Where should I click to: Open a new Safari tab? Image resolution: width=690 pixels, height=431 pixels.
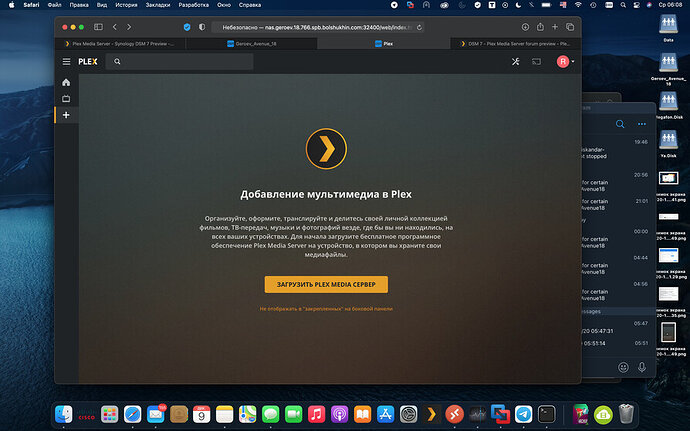[555, 27]
